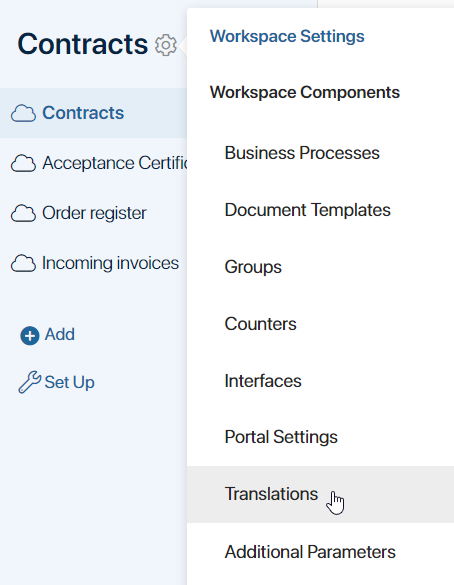
Task: Navigate to Incoming invoices in sidebar
Action: tap(110, 263)
